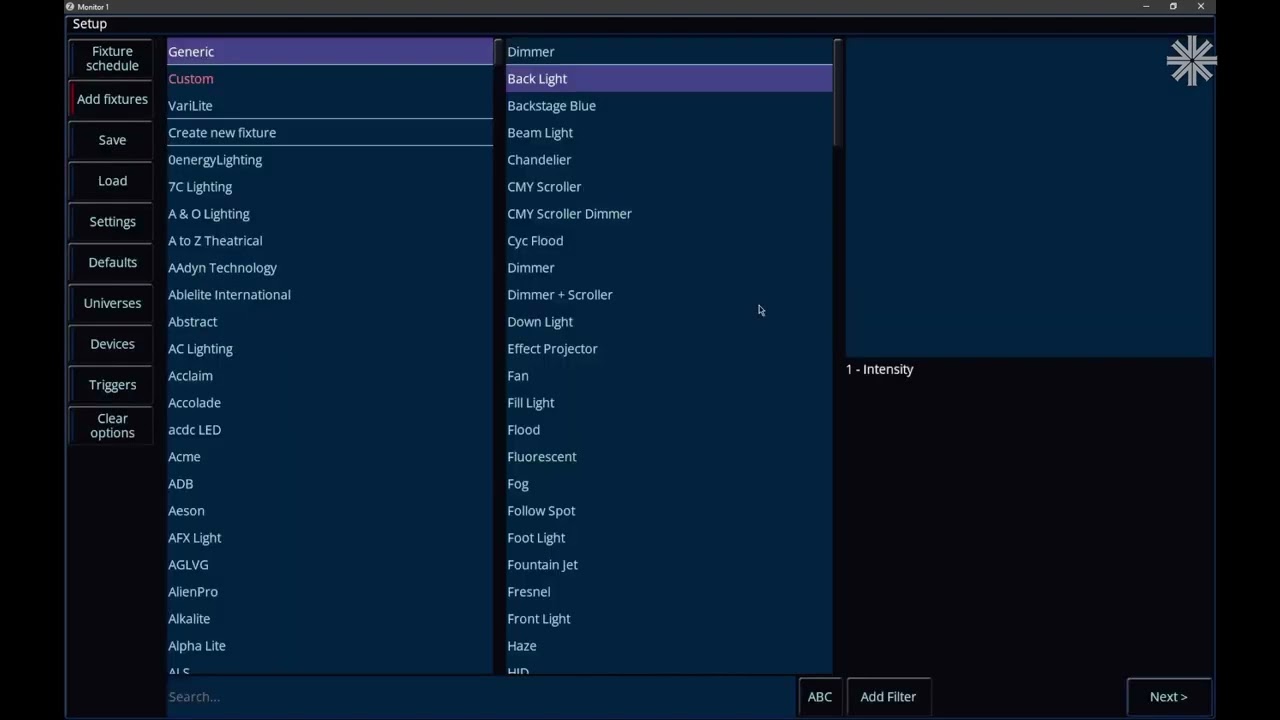The width and height of the screenshot is (1280, 720).
Task: Select Foot Light fixture type
Action: coord(669,538)
